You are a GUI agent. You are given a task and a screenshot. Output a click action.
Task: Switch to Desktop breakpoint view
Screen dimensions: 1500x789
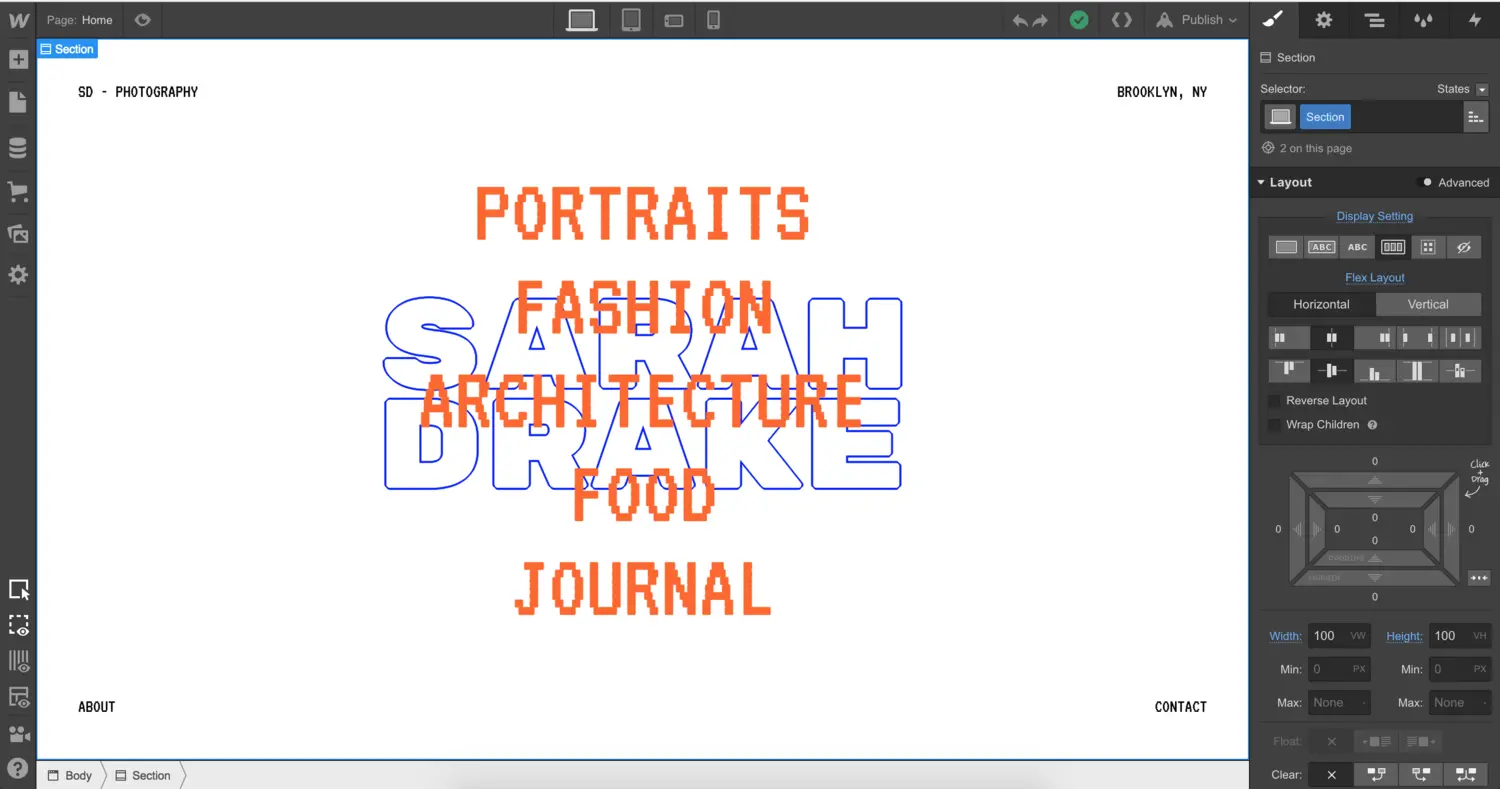pos(582,20)
